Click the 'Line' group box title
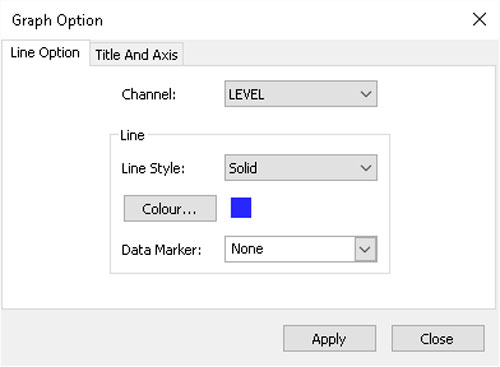Image resolution: width=500 pixels, height=367 pixels. click(132, 135)
